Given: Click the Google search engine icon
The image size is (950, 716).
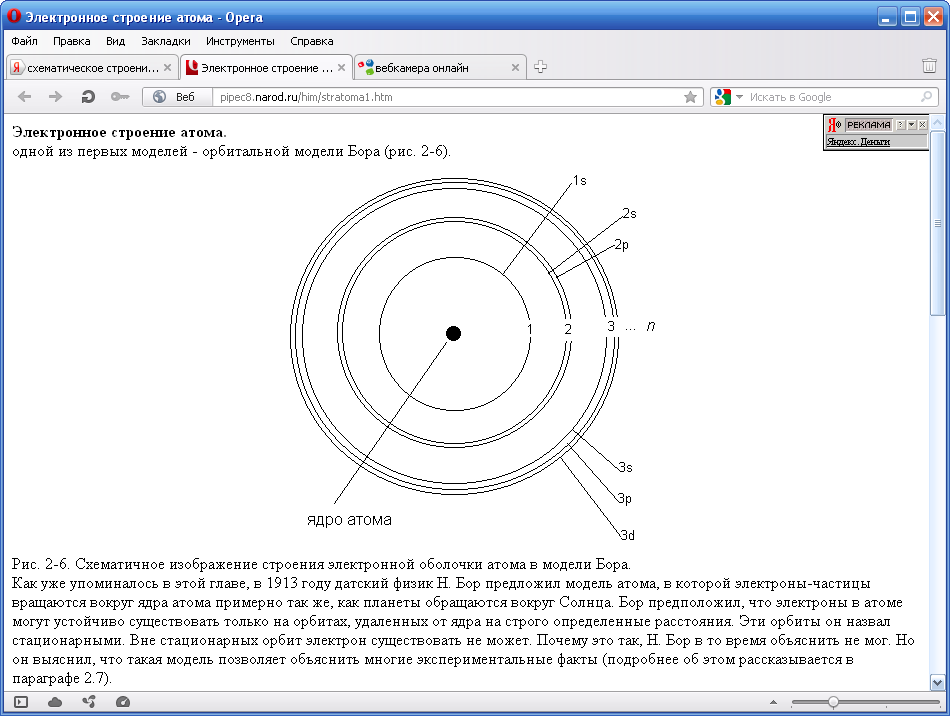Looking at the screenshot, I should tap(722, 97).
